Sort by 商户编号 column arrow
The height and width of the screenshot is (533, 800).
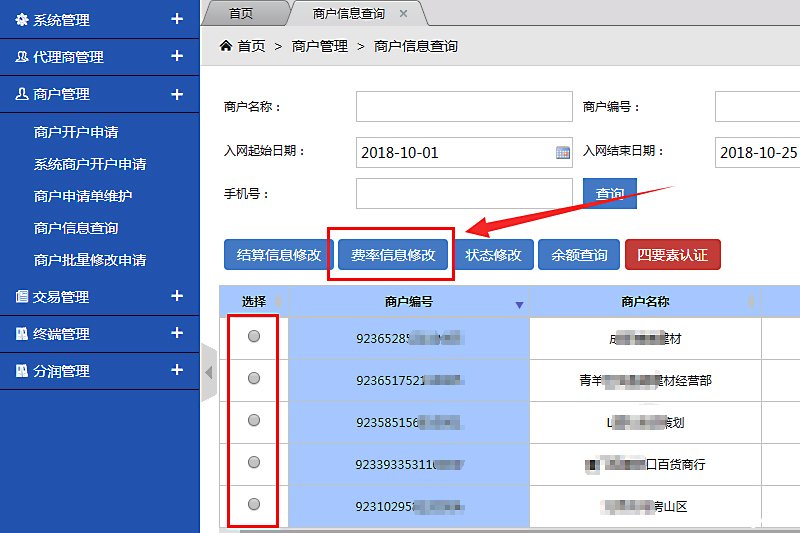click(x=519, y=304)
